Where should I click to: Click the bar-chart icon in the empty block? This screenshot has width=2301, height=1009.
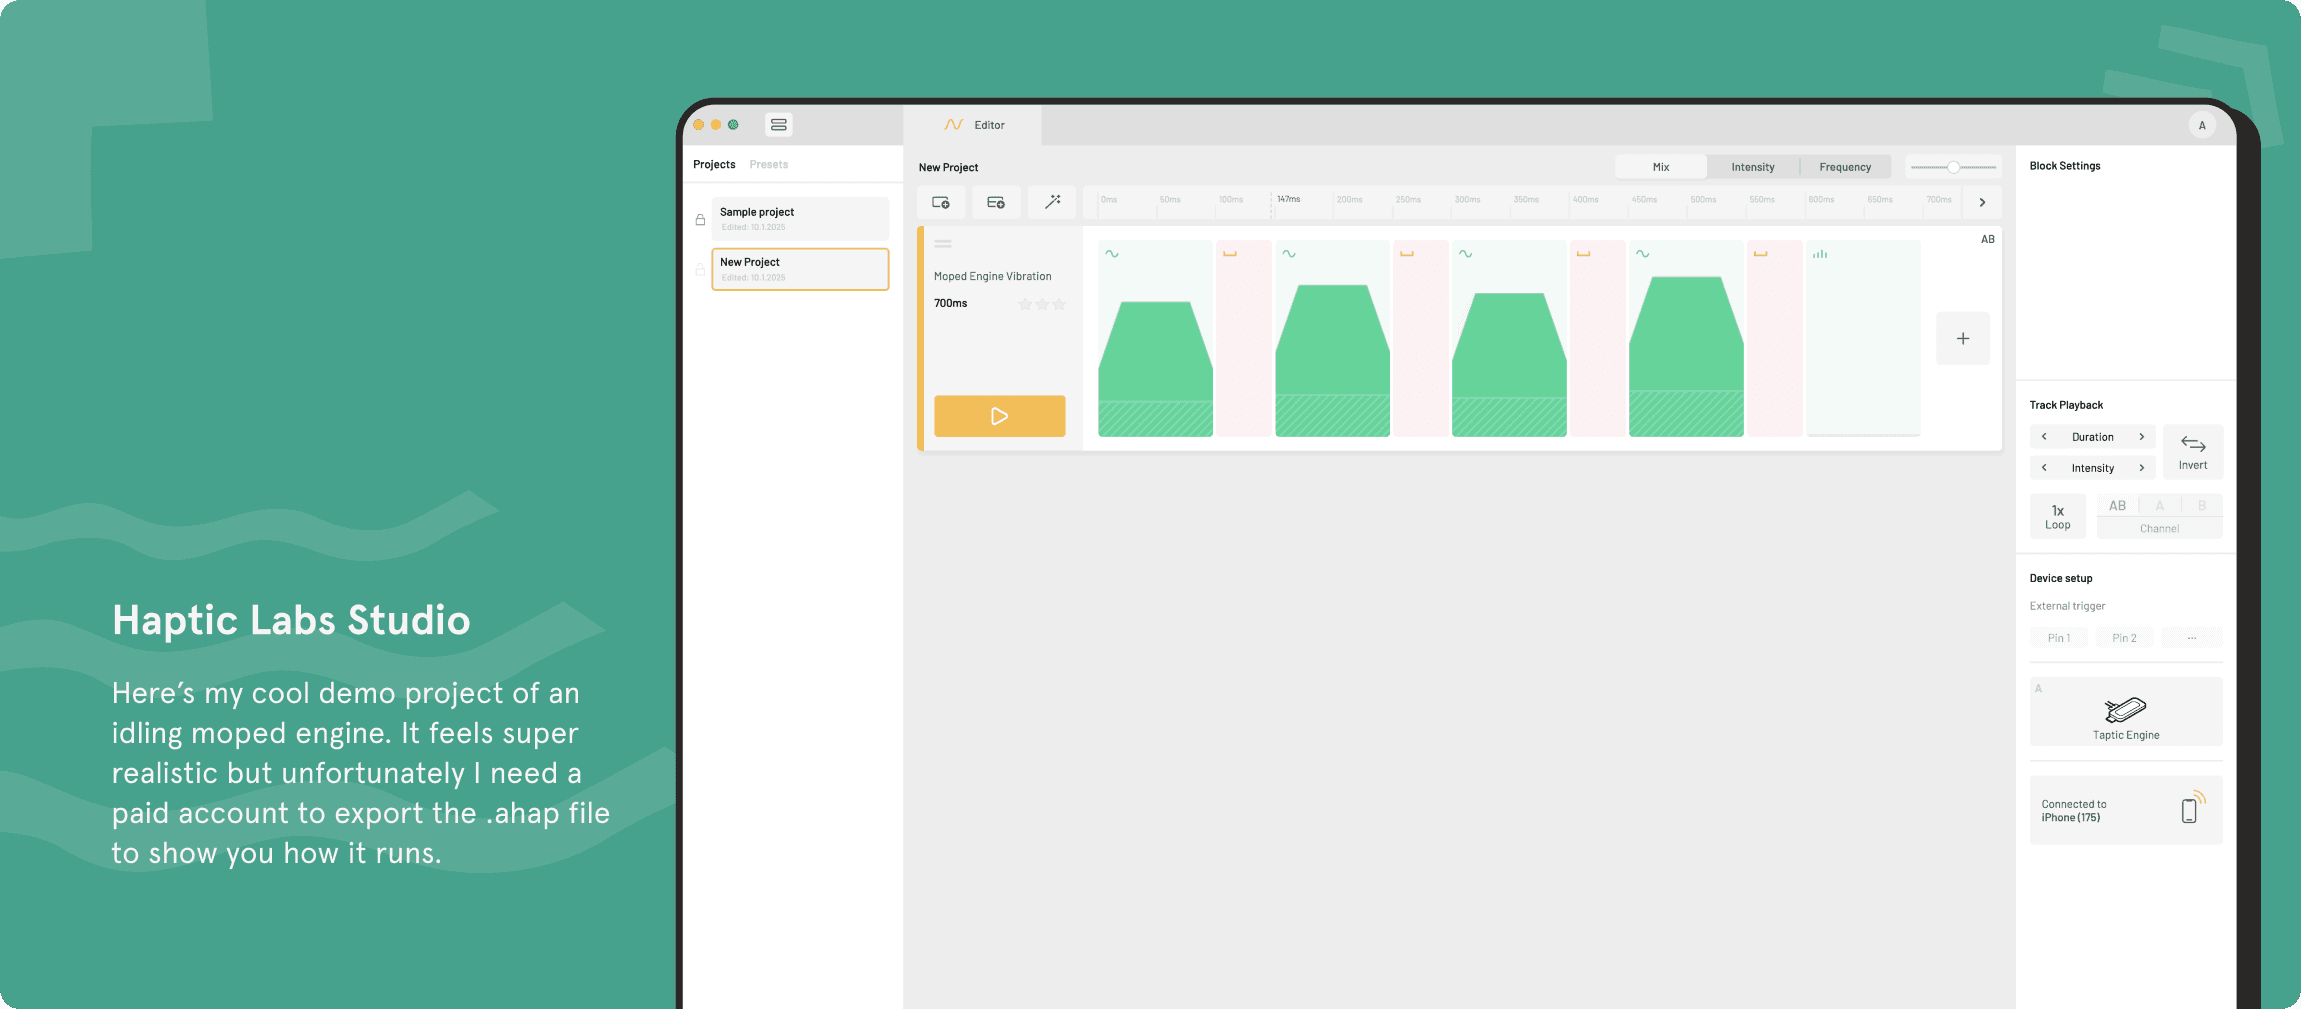[x=1820, y=254]
